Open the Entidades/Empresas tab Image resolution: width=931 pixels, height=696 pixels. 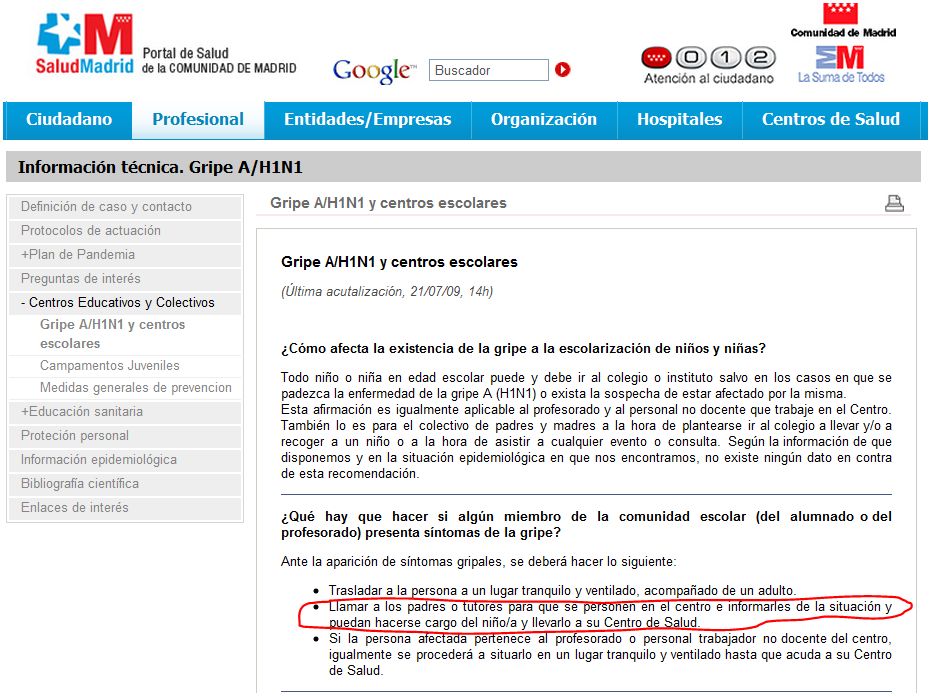[367, 120]
